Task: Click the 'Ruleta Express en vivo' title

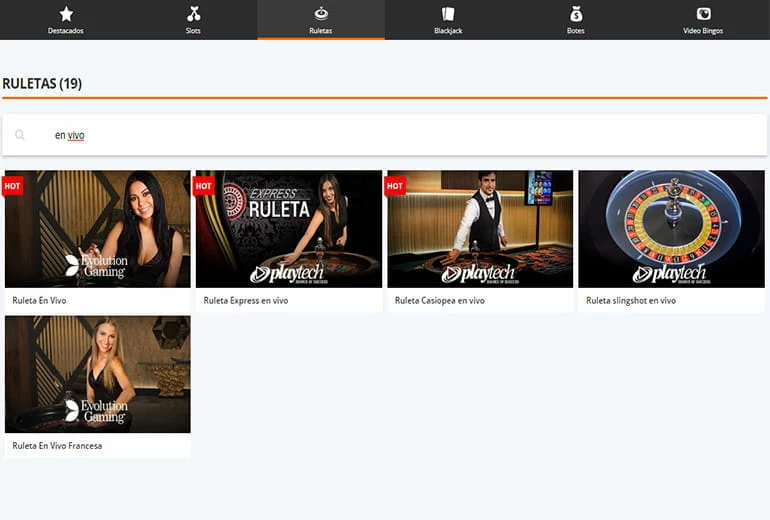Action: [x=246, y=301]
